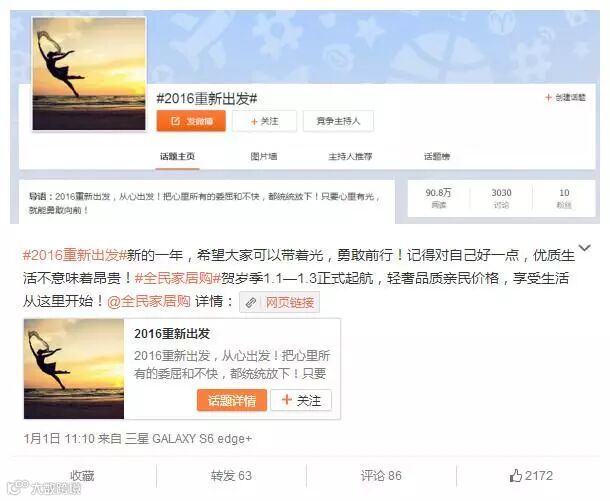Follow the topic with +关注 button at top

265,121
